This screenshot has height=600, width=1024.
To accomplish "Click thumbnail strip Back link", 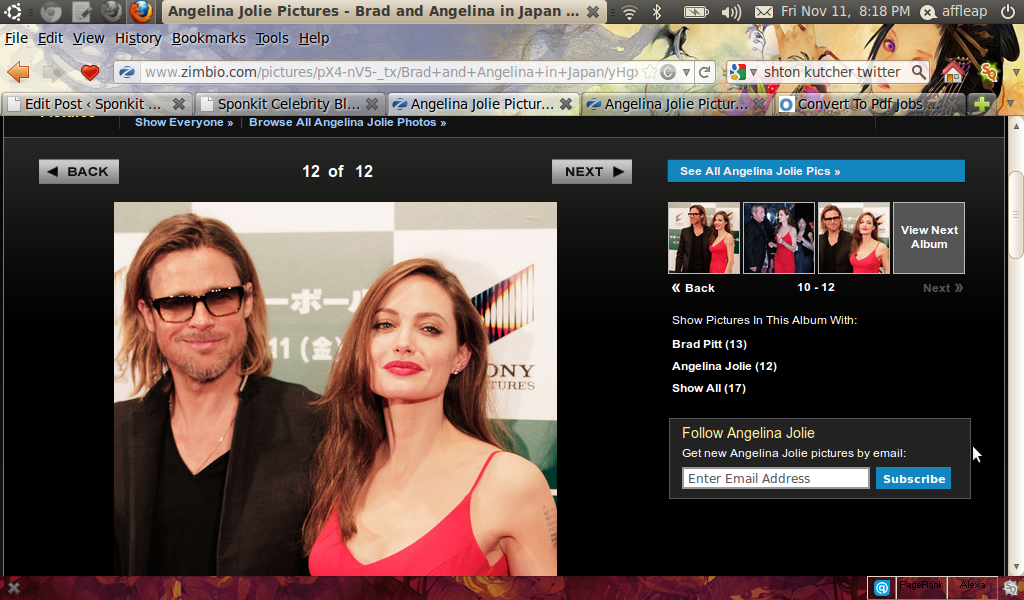I will tap(693, 288).
